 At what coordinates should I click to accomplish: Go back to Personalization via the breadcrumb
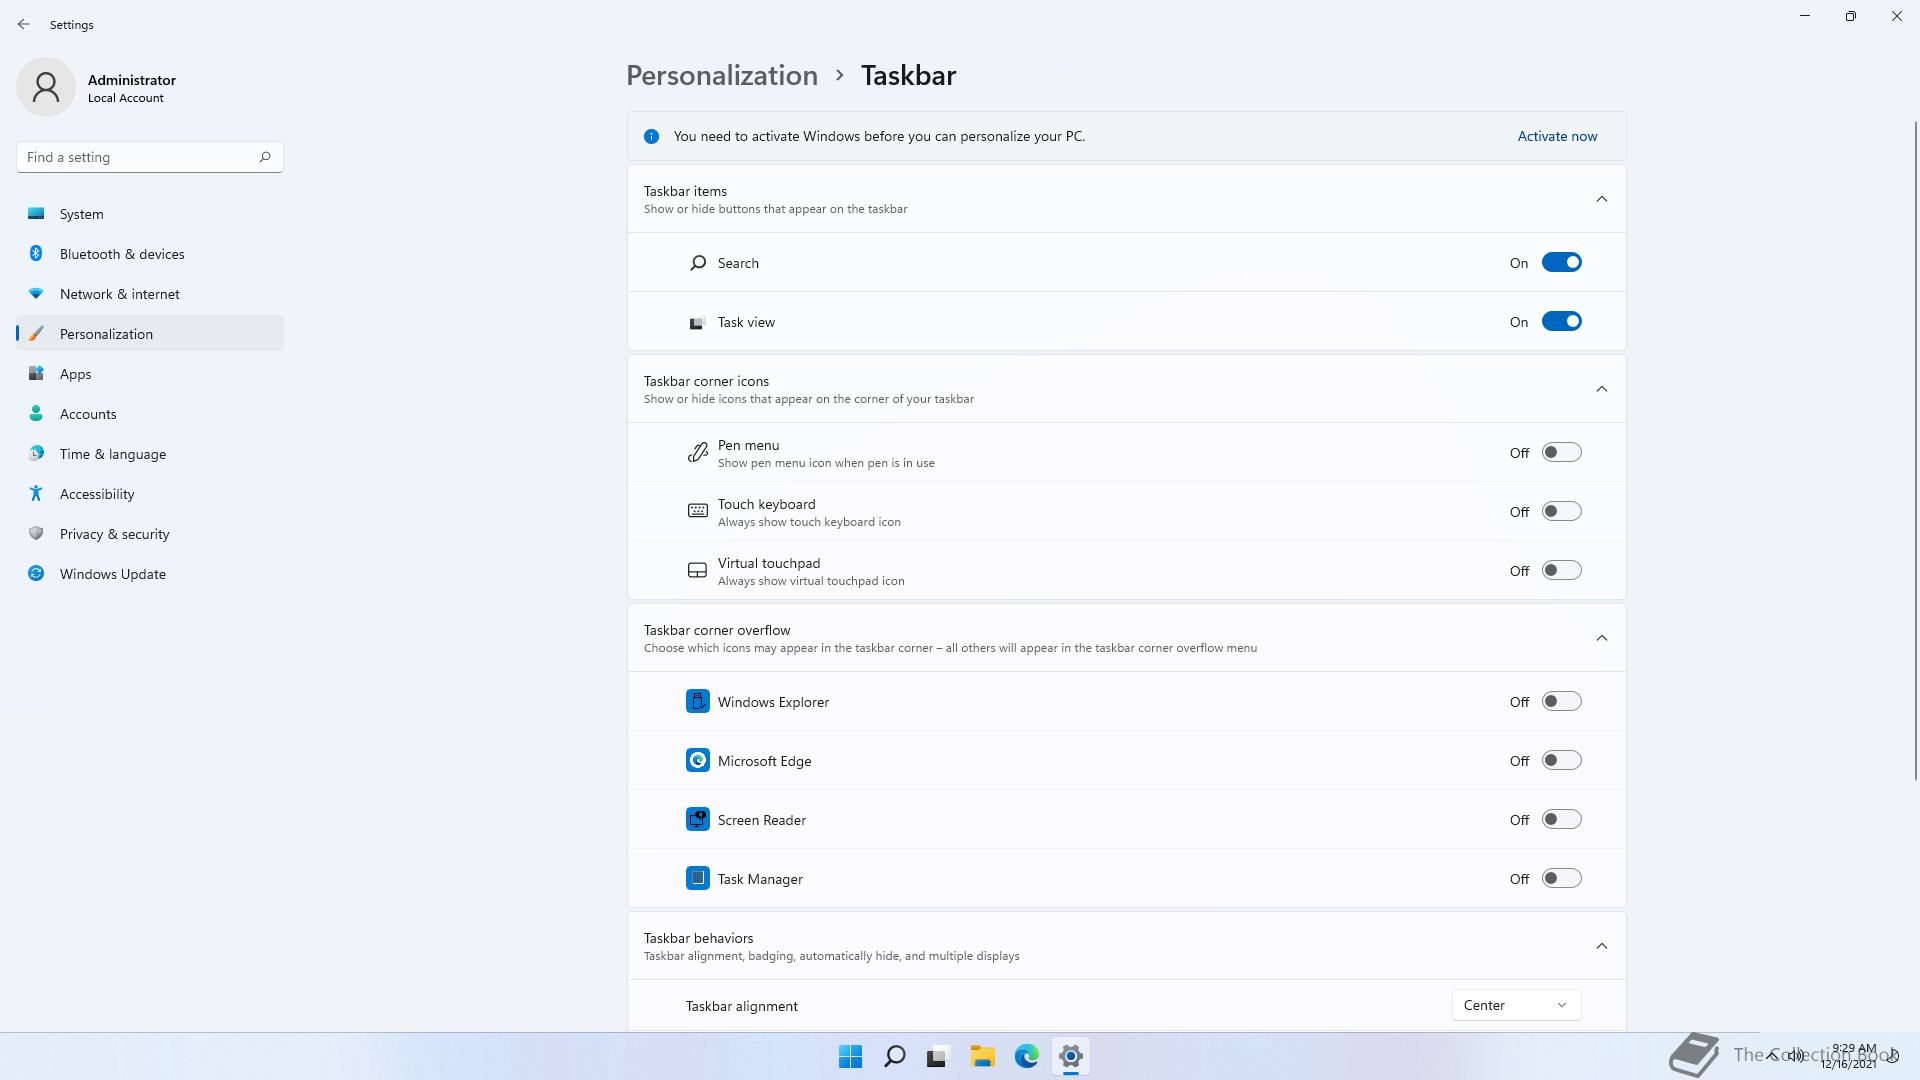(x=721, y=76)
